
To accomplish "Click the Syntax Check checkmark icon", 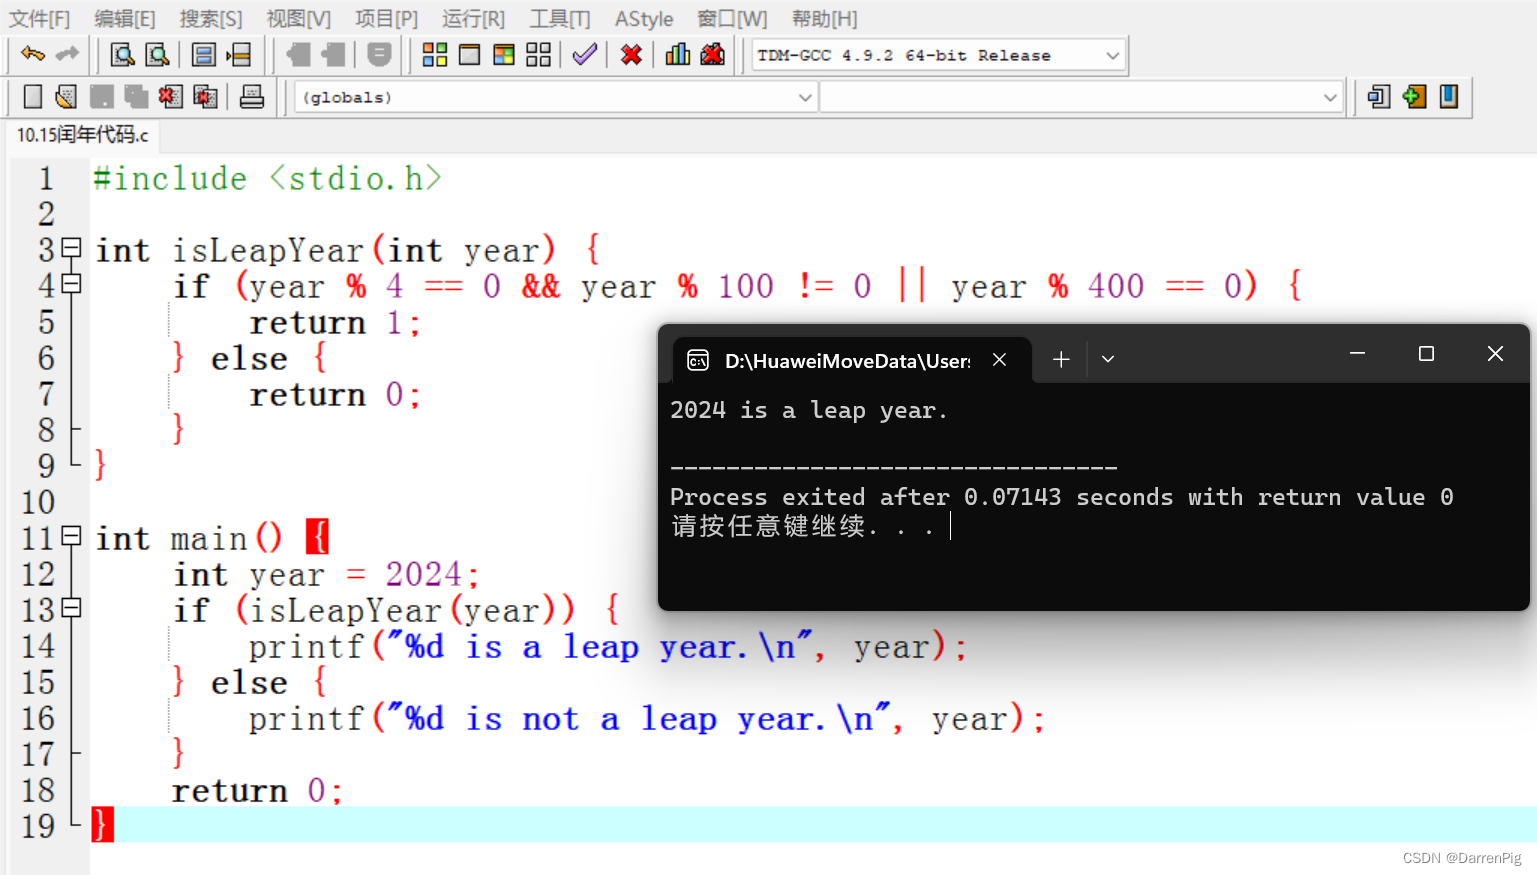I will (x=585, y=54).
